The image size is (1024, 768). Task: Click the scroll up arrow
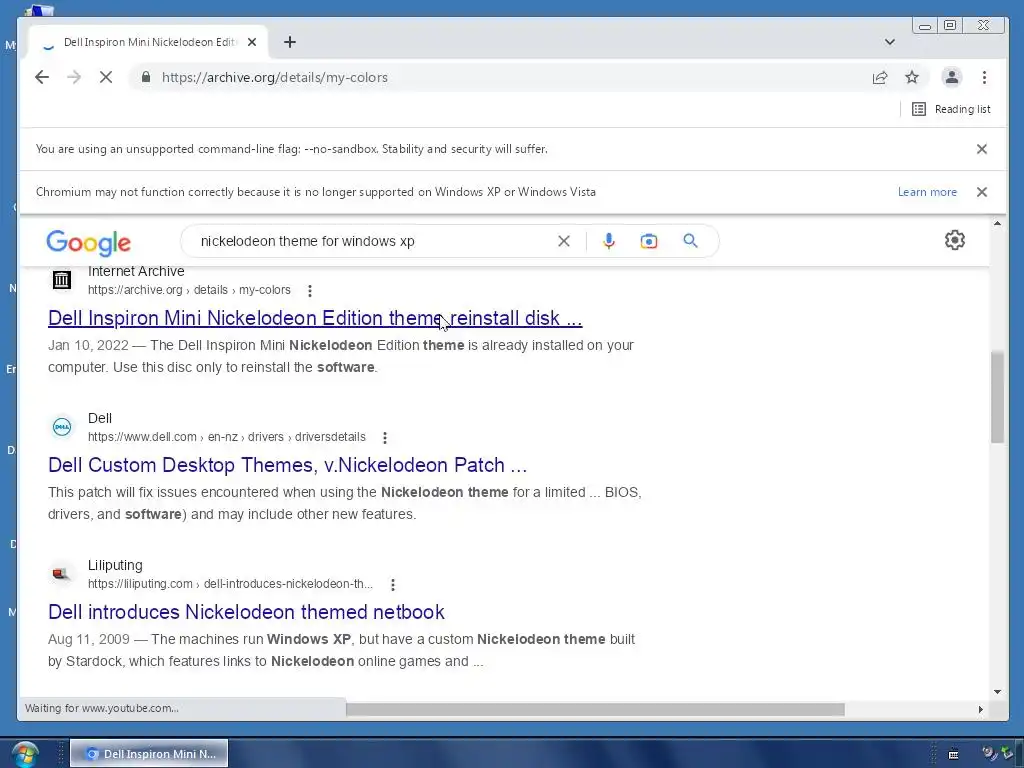point(997,224)
